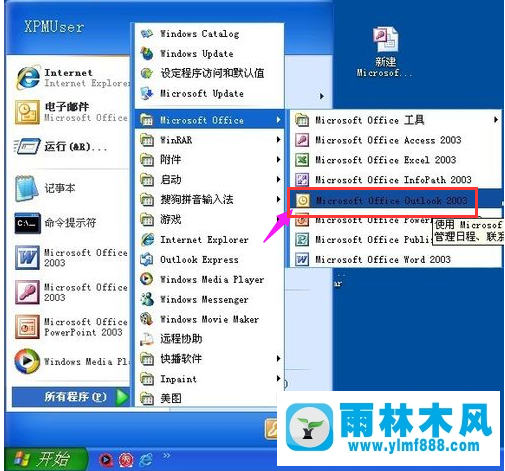Launch Microsoft Office InfoPath 2003

[396, 180]
